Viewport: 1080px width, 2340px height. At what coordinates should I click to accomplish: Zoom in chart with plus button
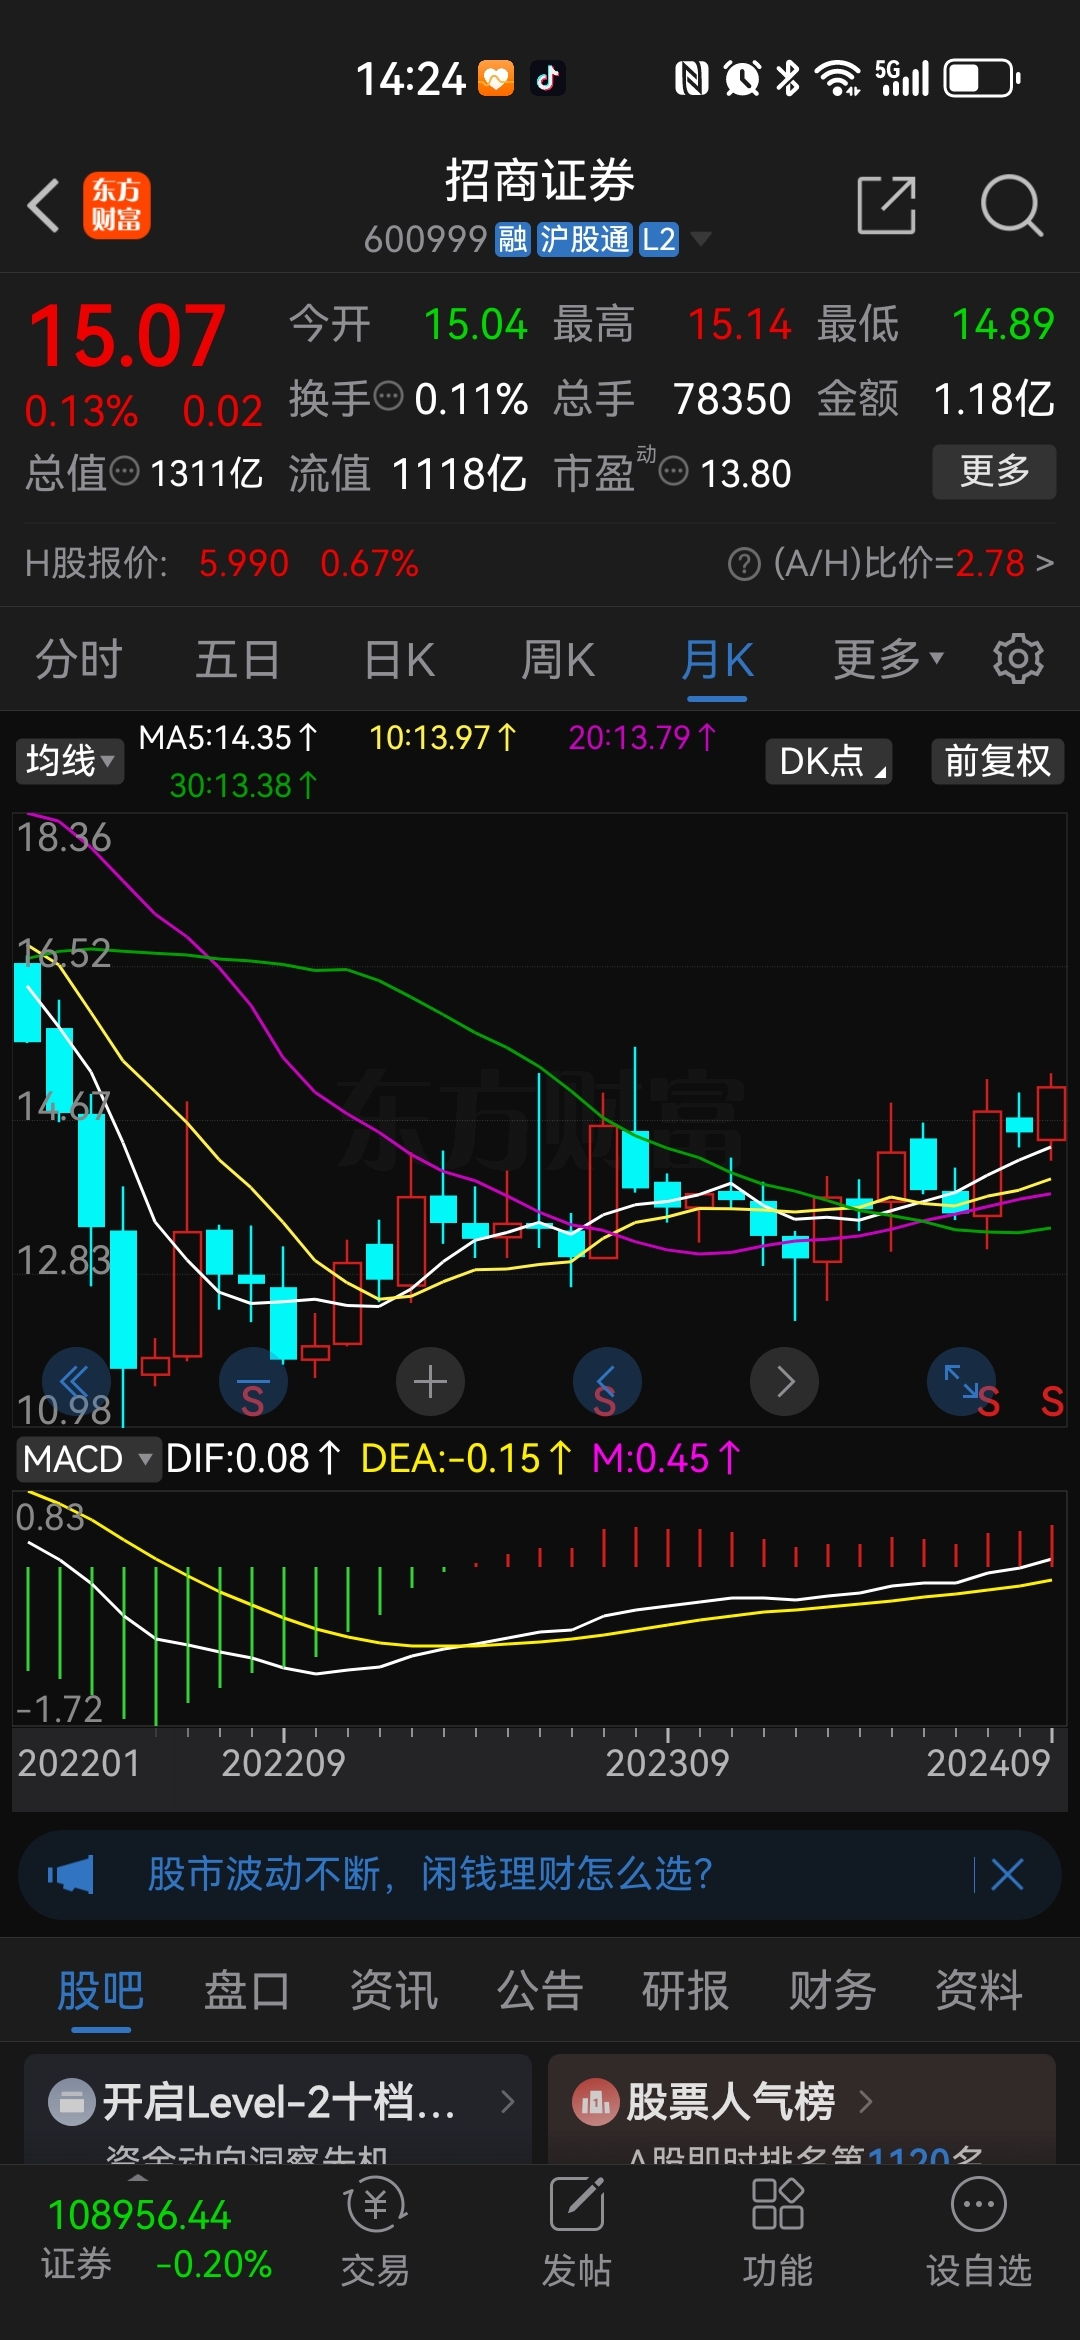(430, 1381)
